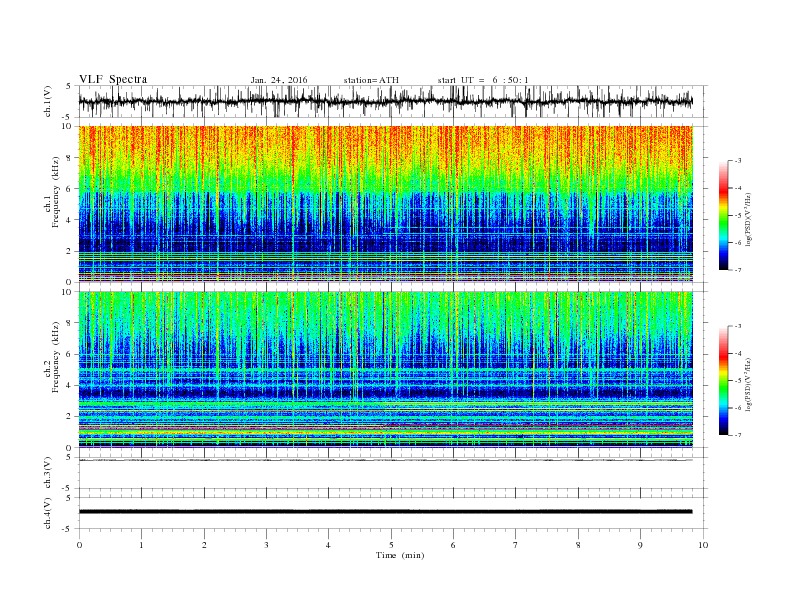Image resolution: width=792 pixels, height=612 pixels.
Task: Click the ch.1 voltage waveform trace
Action: pos(385,101)
